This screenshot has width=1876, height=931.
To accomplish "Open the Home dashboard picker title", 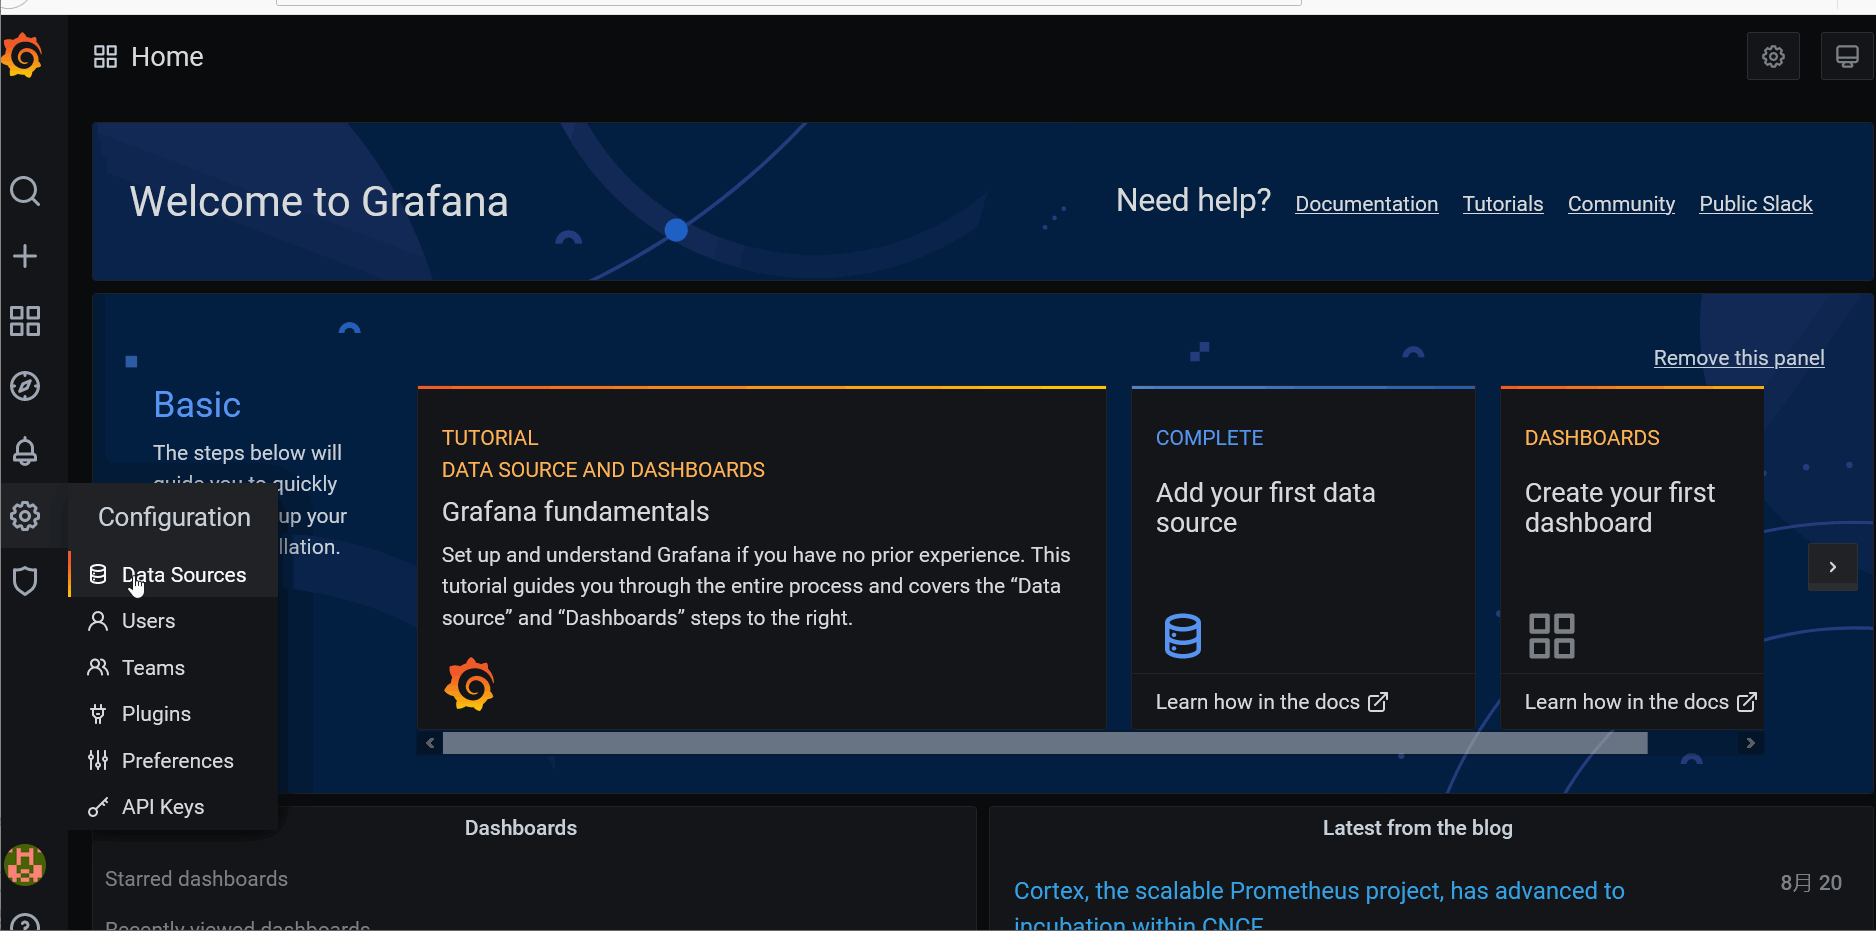I will [x=167, y=57].
